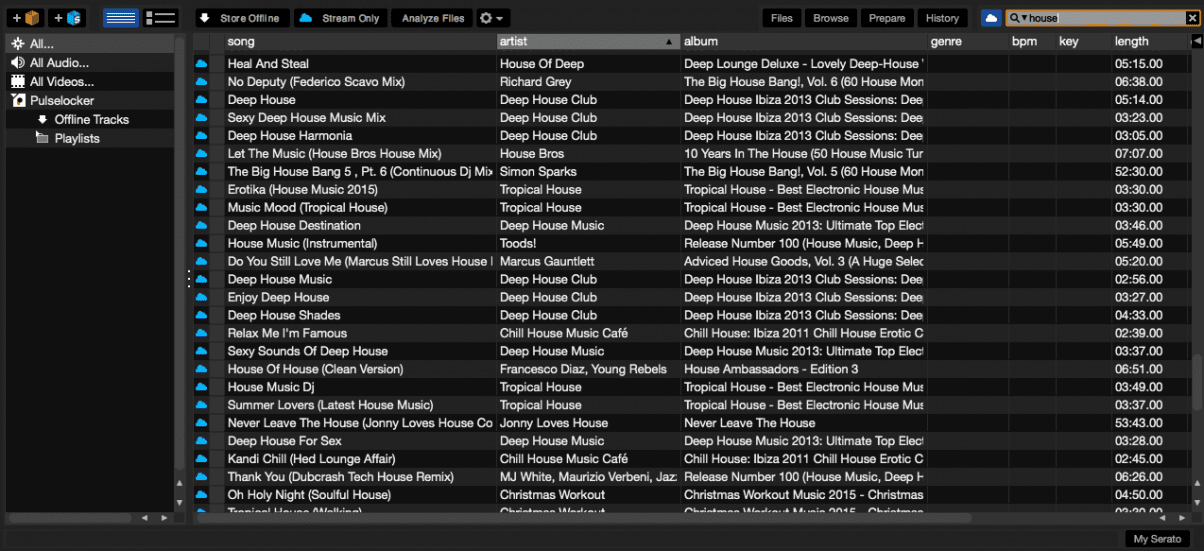Open the Files panel
This screenshot has height=551, width=1204.
(782, 18)
